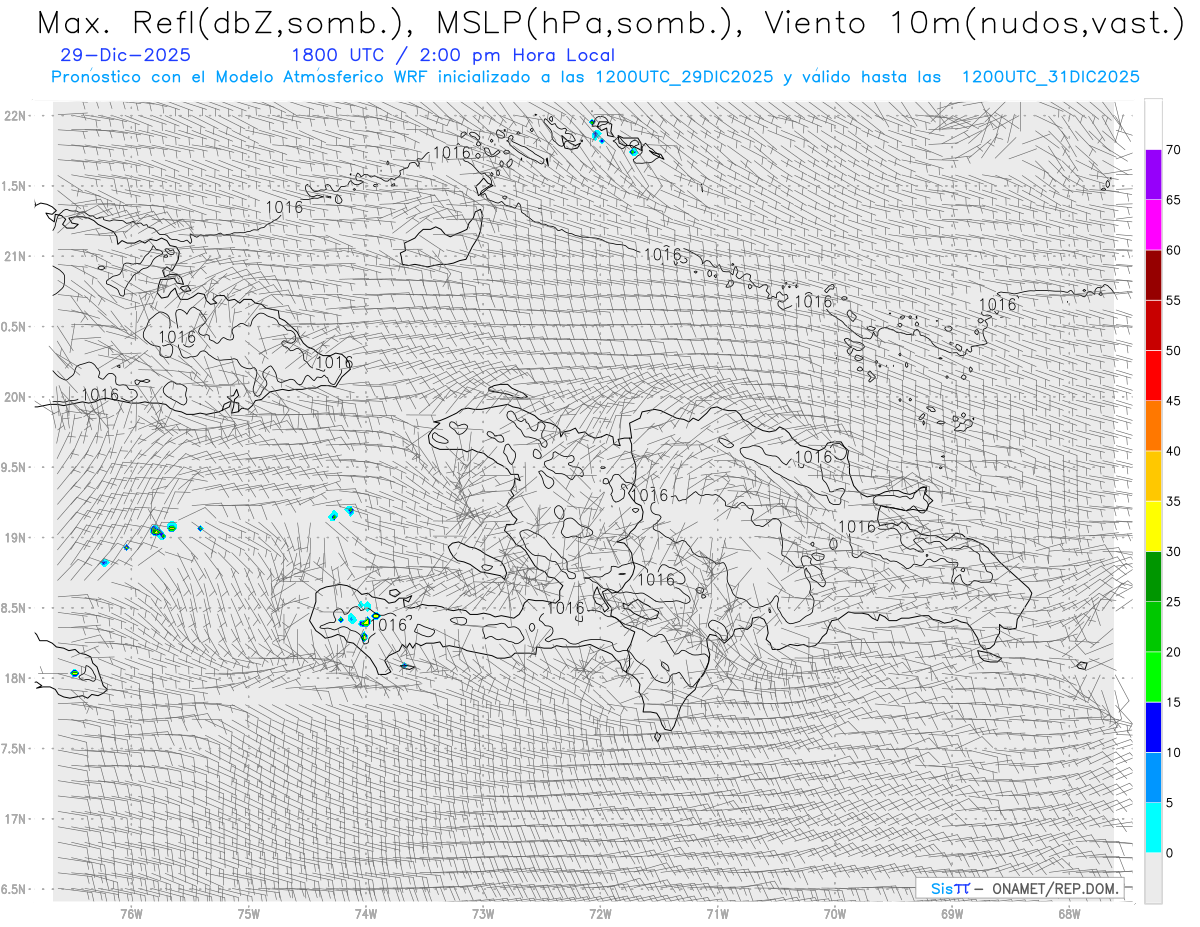Pick the purple 65–70 dBZ colorbar segment
The width and height of the screenshot is (1200, 927).
click(x=1153, y=175)
